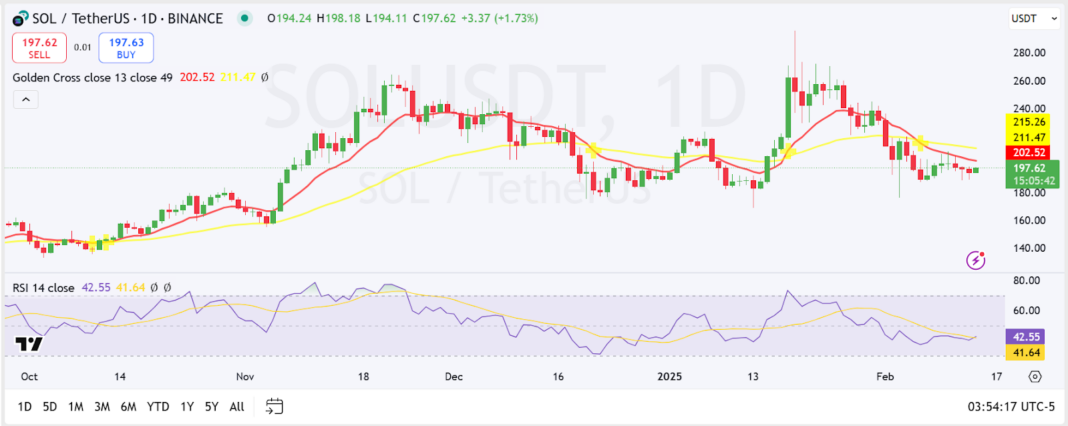This screenshot has width=1068, height=426.
Task: Click the +3.37 (+1.73%) change value
Action: (x=501, y=18)
